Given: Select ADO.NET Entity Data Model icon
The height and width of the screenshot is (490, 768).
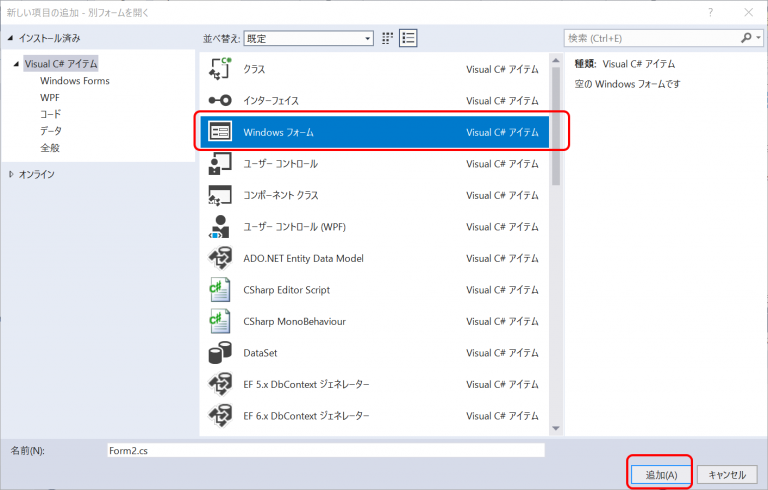Looking at the screenshot, I should pyautogui.click(x=220, y=258).
